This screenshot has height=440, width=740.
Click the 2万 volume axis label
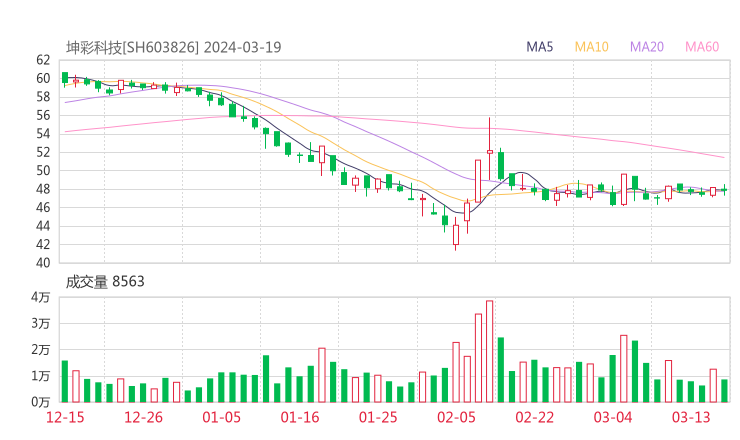pyautogui.click(x=41, y=350)
